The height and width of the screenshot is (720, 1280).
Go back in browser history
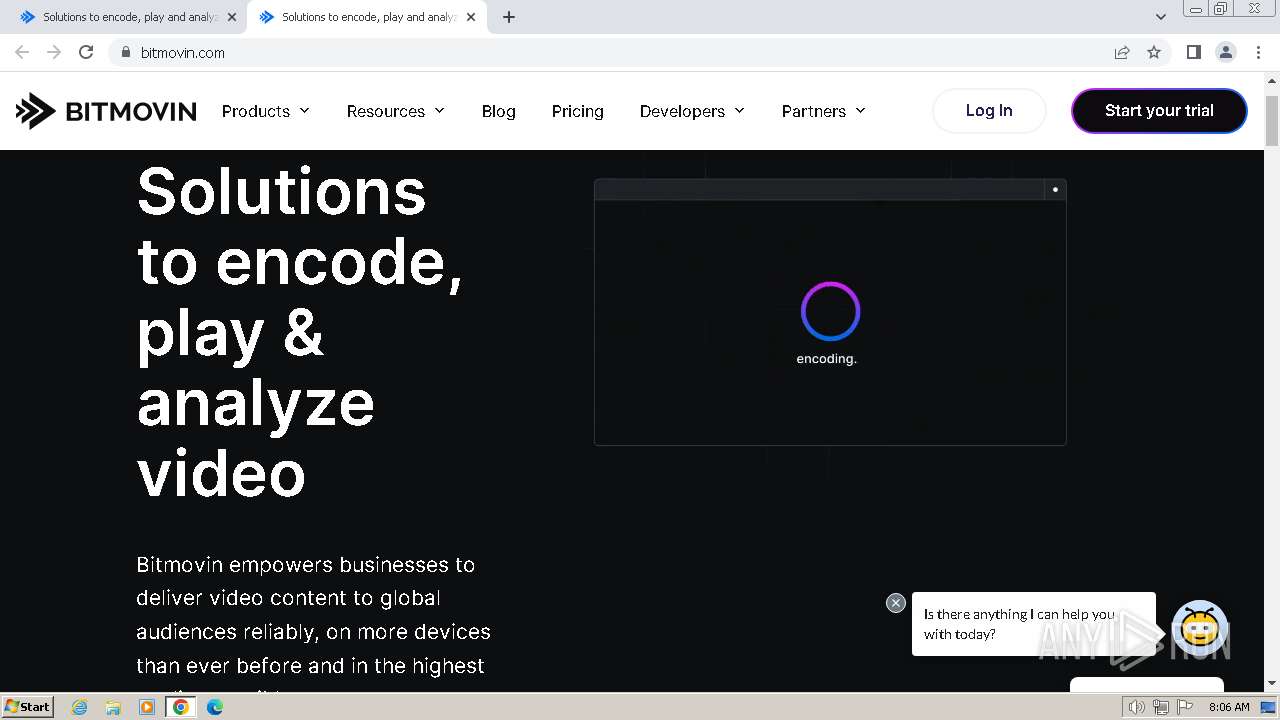pos(22,52)
